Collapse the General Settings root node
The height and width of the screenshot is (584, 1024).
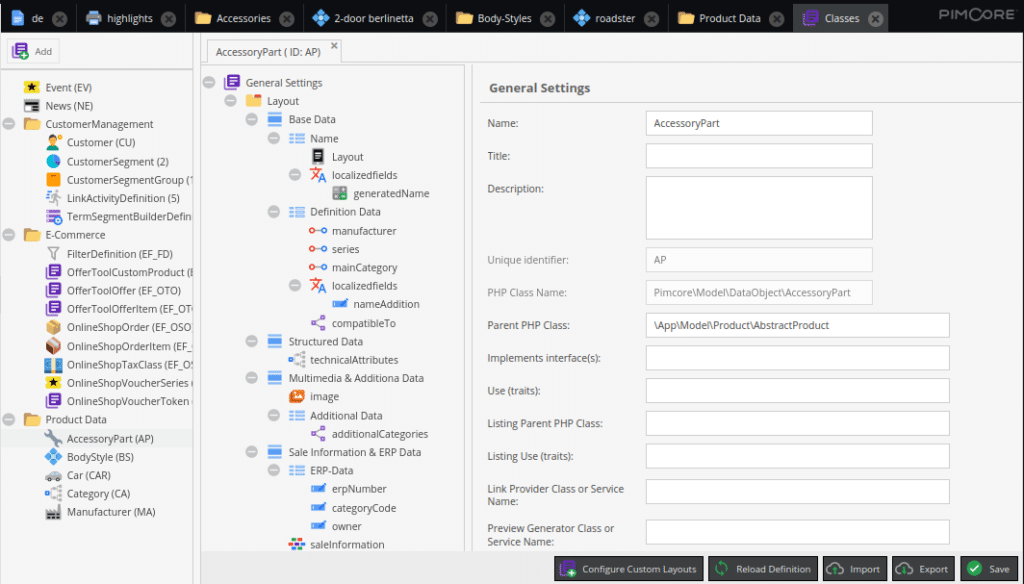pos(209,82)
